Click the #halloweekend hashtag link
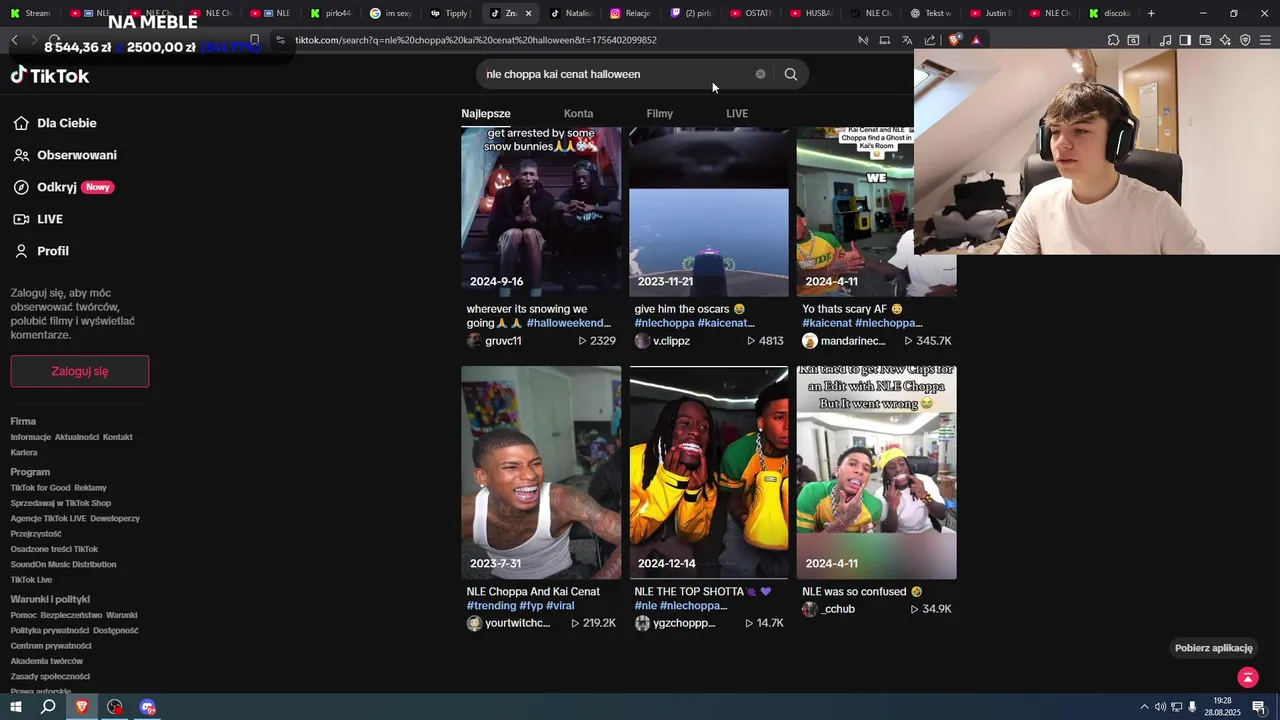The height and width of the screenshot is (720, 1280). click(569, 323)
